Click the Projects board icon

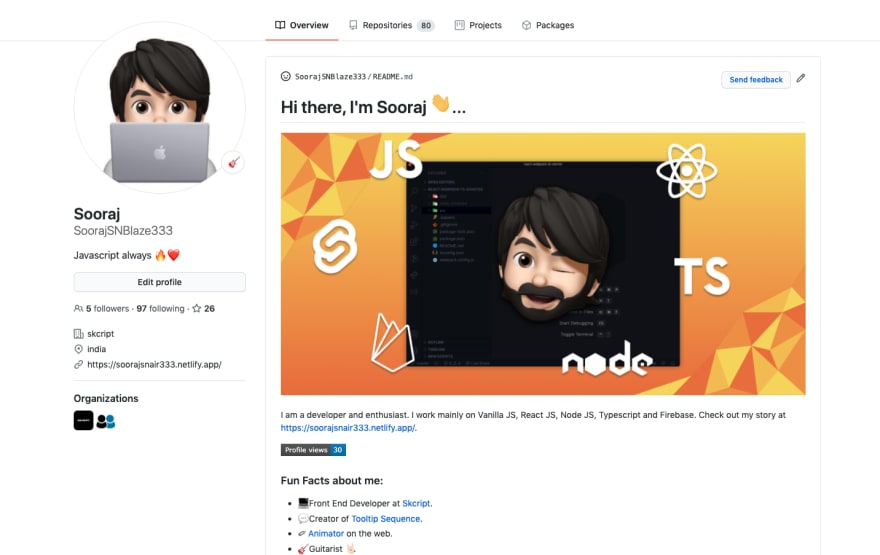[459, 25]
